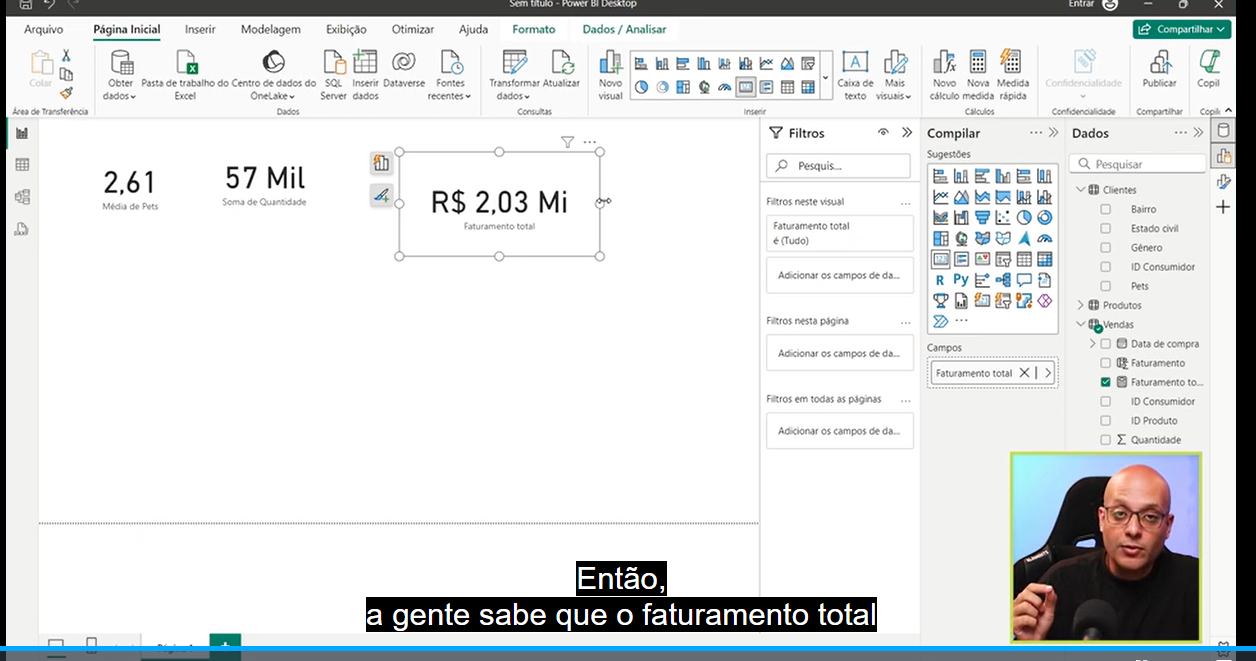The image size is (1256, 661).
Task: Expand the visuals gallery dropdown arrow in ribbon
Action: point(825,77)
